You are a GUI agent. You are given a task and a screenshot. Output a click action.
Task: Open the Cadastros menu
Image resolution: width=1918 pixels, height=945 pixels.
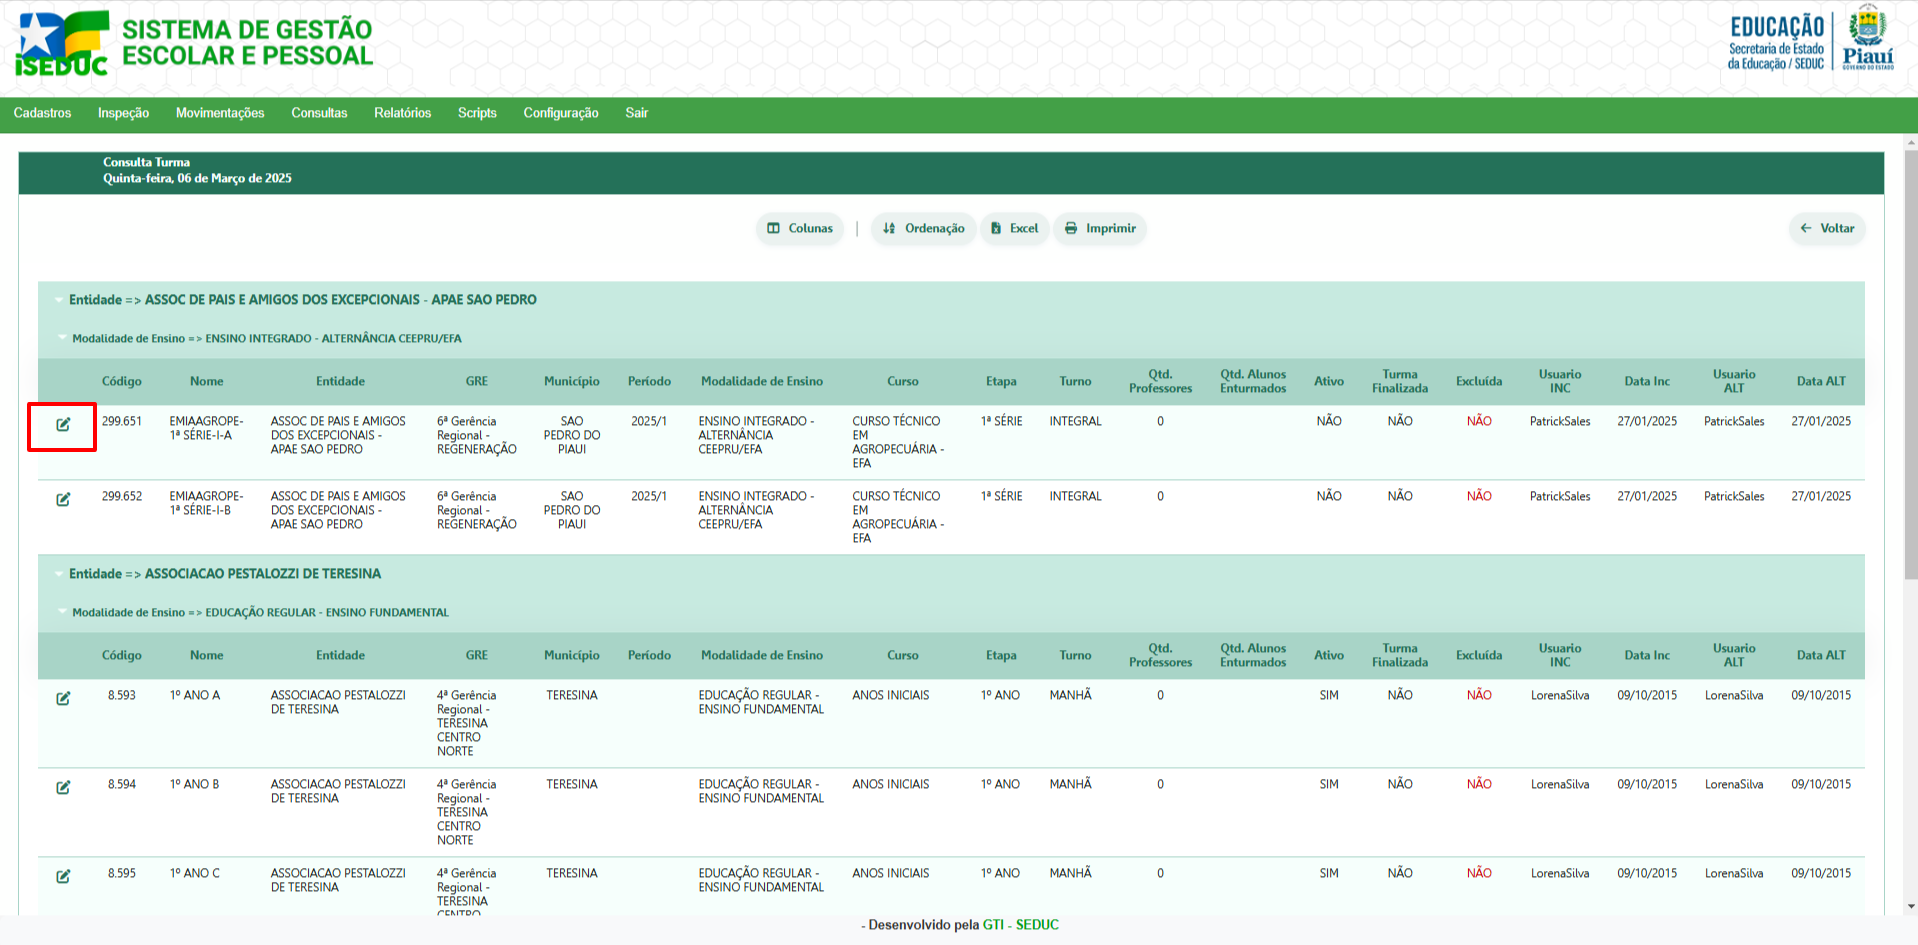pyautogui.click(x=42, y=113)
